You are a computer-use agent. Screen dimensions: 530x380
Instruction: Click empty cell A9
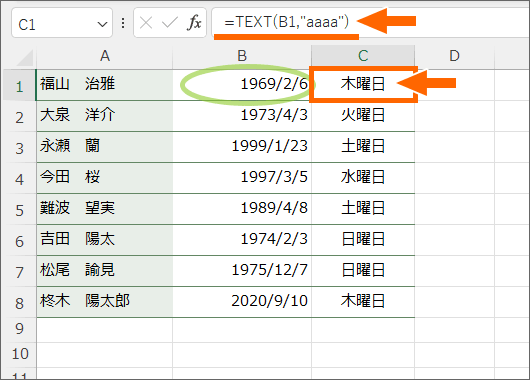(x=105, y=330)
